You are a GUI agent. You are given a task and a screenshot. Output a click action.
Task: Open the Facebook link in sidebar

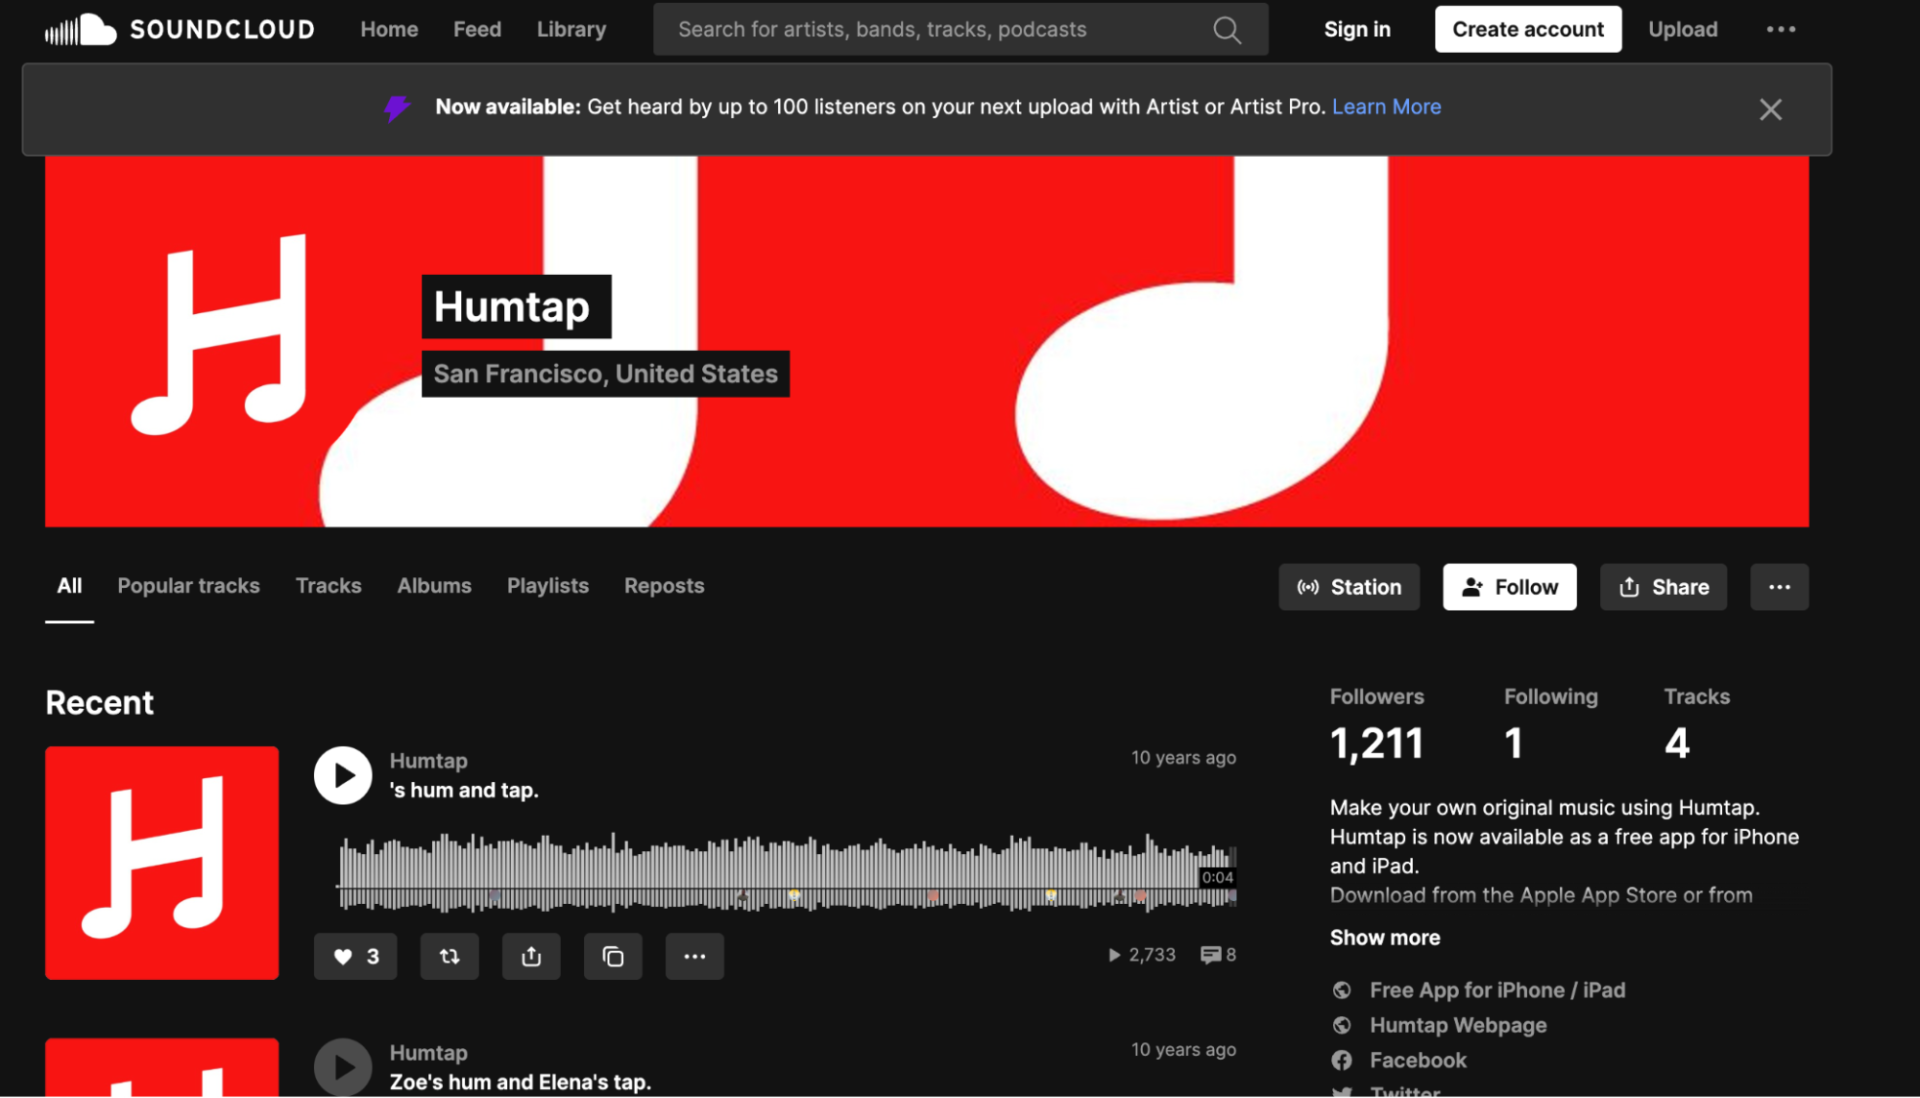1417,1060
